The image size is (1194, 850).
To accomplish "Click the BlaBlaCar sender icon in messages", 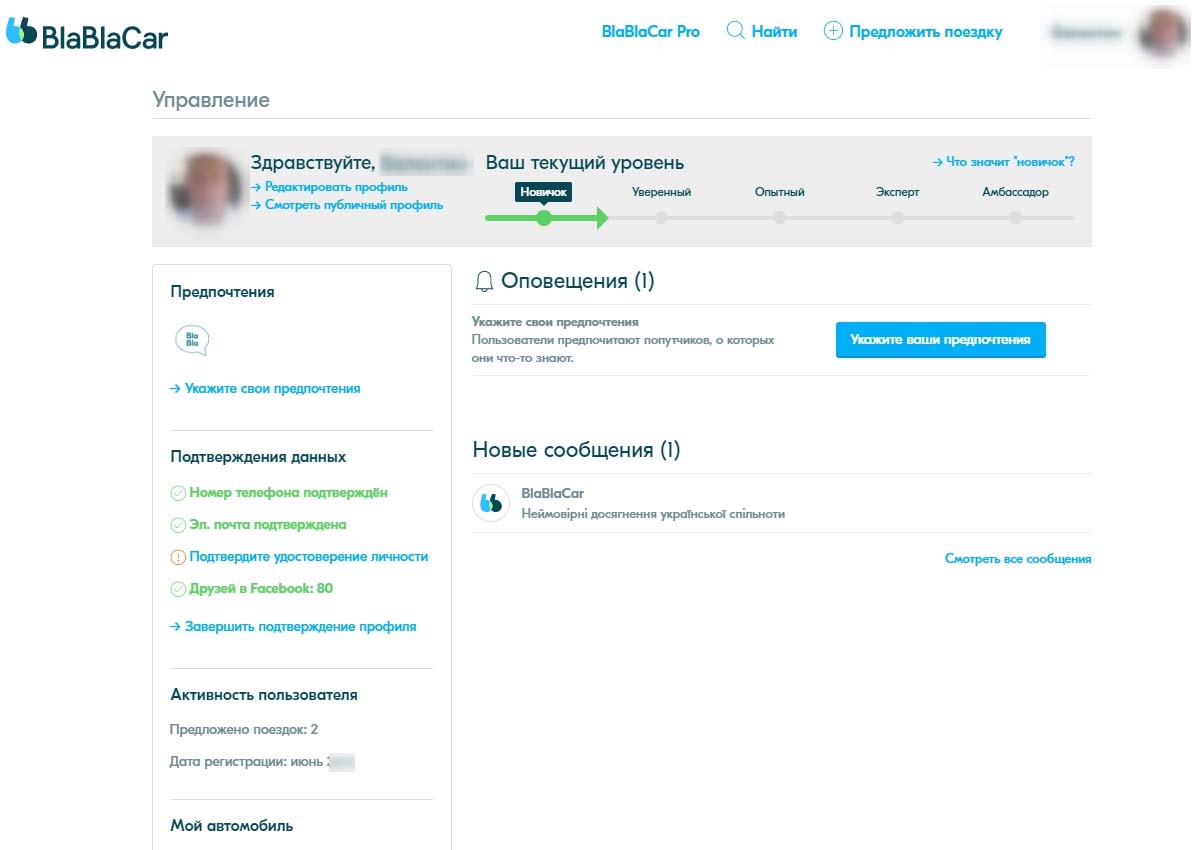I will 491,503.
